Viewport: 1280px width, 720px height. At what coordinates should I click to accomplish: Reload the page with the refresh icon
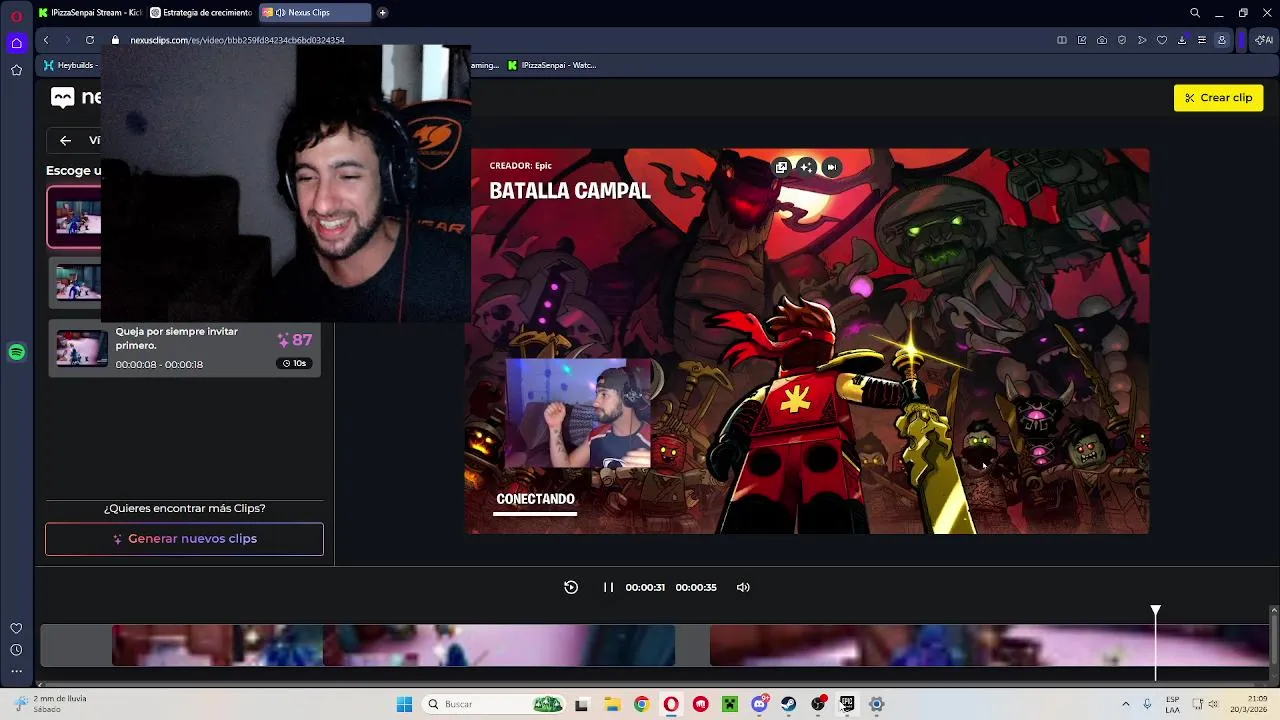coord(90,40)
